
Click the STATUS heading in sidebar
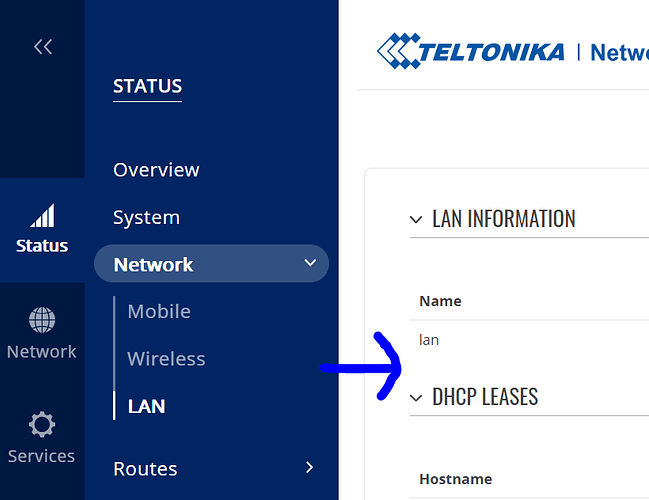pyautogui.click(x=147, y=86)
